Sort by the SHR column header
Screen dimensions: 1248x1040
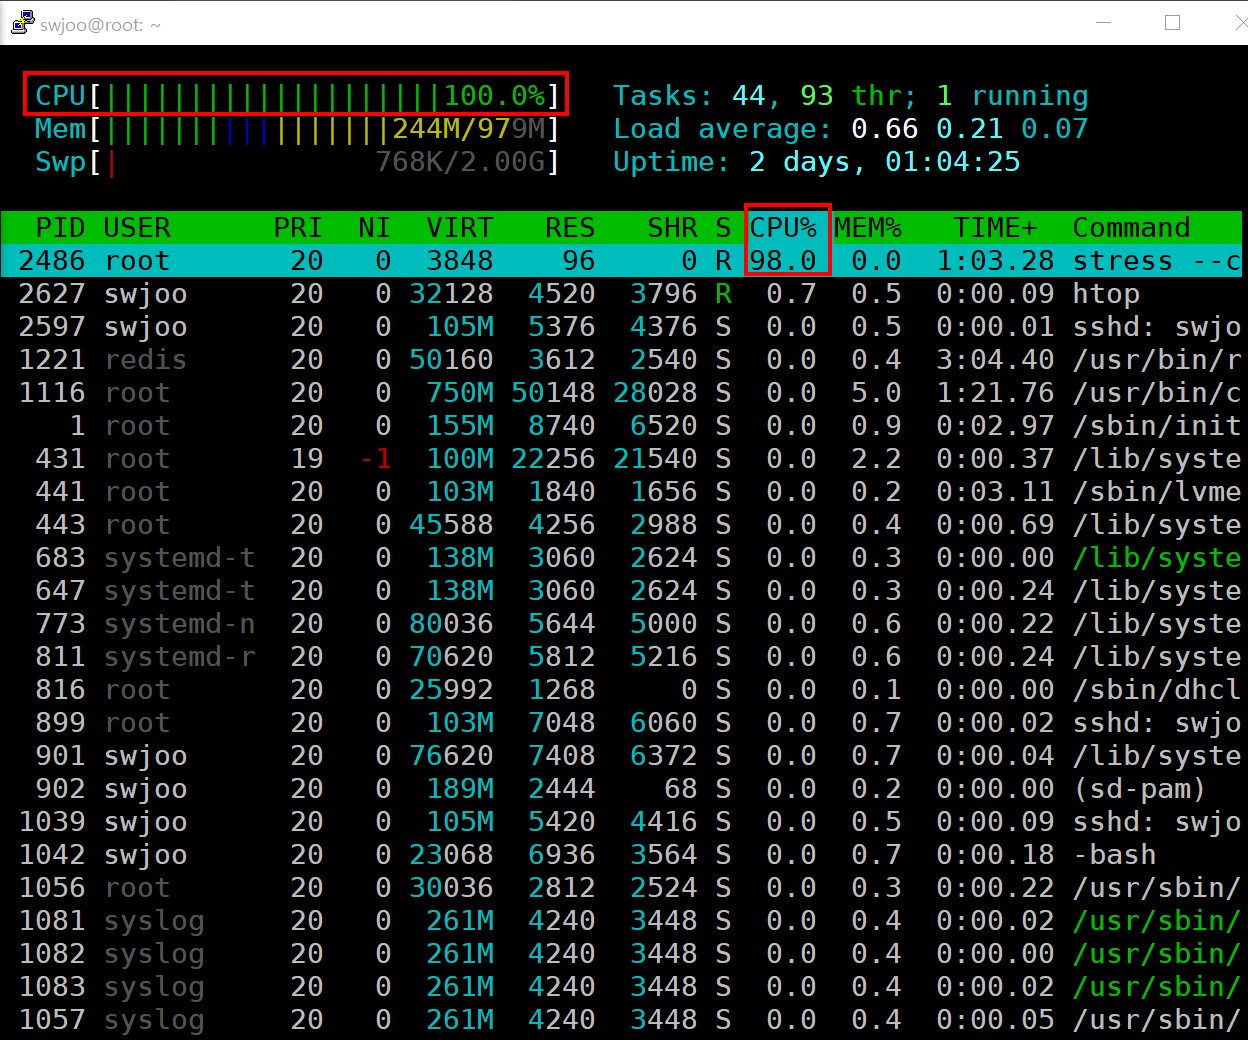coord(672,227)
